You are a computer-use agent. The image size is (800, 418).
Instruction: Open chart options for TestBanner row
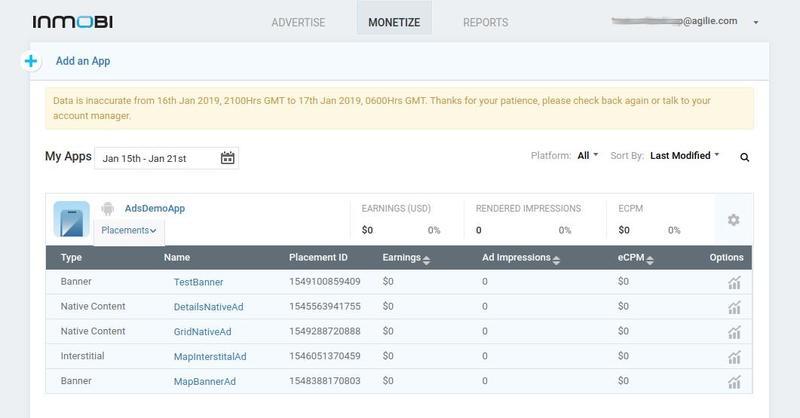tap(734, 283)
